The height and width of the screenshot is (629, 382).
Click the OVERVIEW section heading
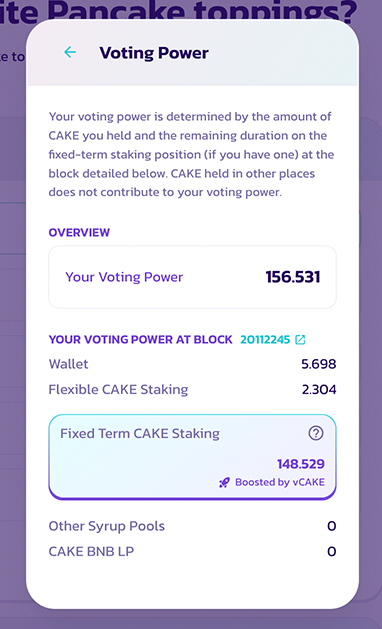pyautogui.click(x=79, y=233)
